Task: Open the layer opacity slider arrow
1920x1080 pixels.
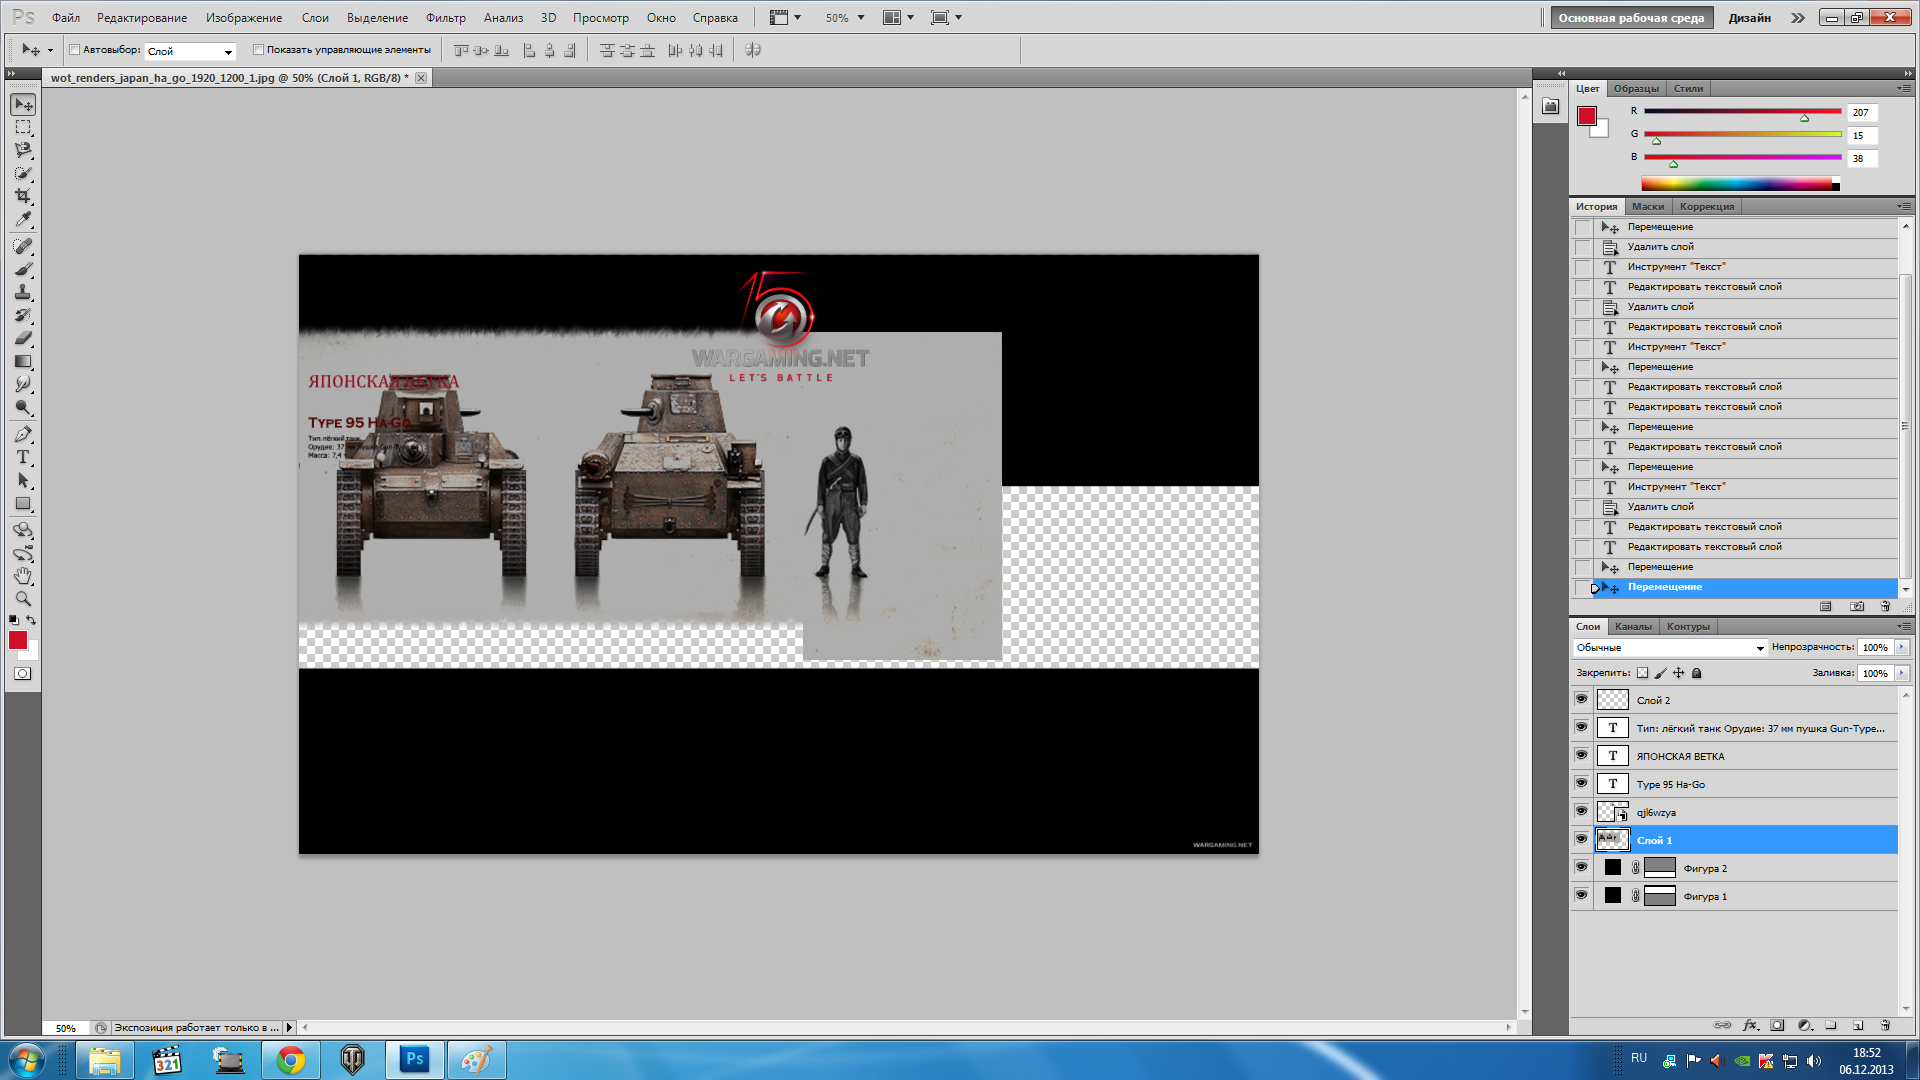Action: coord(1902,648)
